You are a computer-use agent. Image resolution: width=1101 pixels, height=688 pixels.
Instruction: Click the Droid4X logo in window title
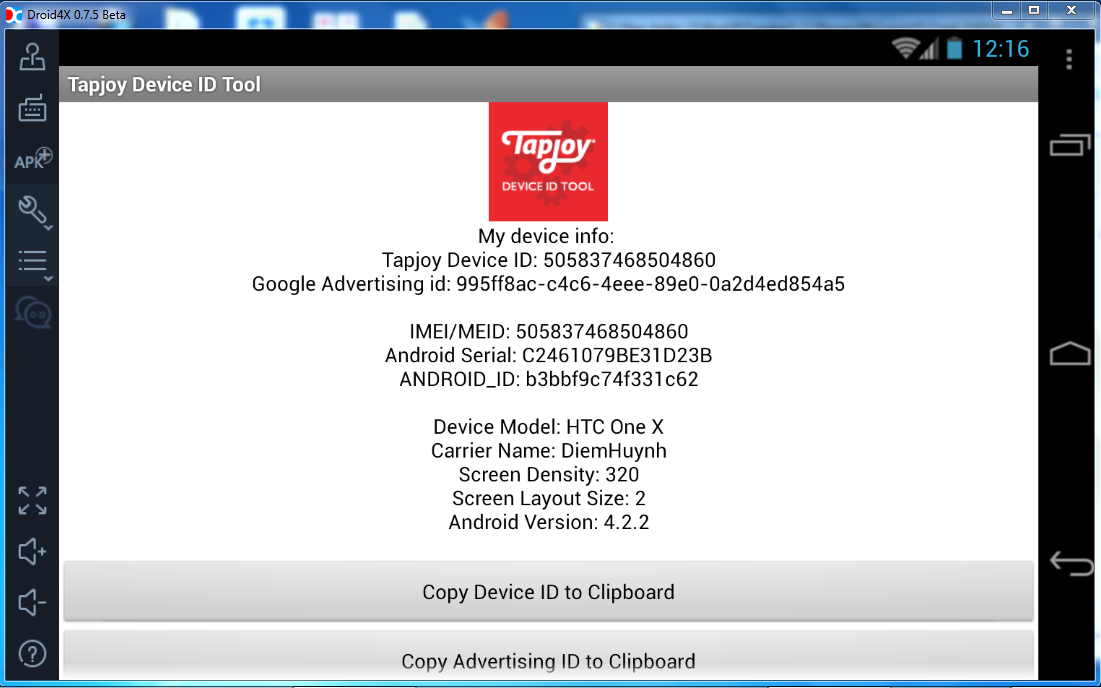click(14, 14)
